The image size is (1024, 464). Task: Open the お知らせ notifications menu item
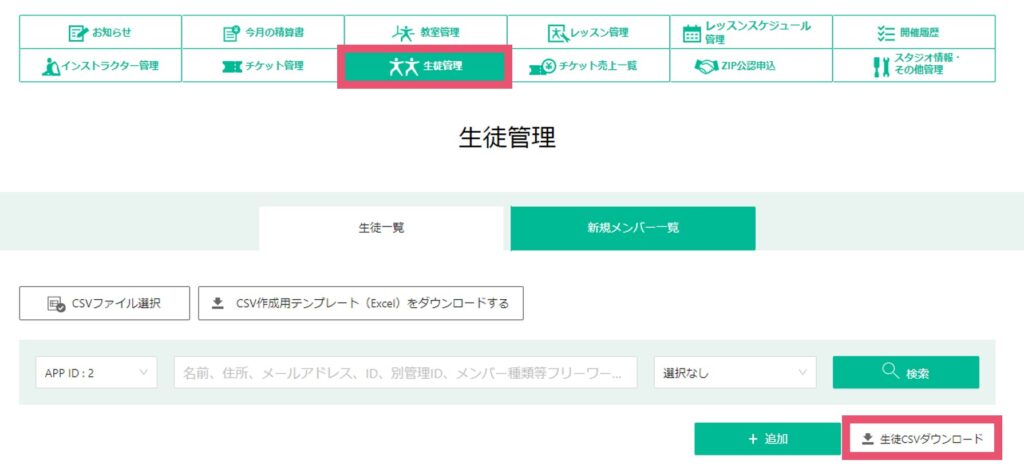pos(100,32)
